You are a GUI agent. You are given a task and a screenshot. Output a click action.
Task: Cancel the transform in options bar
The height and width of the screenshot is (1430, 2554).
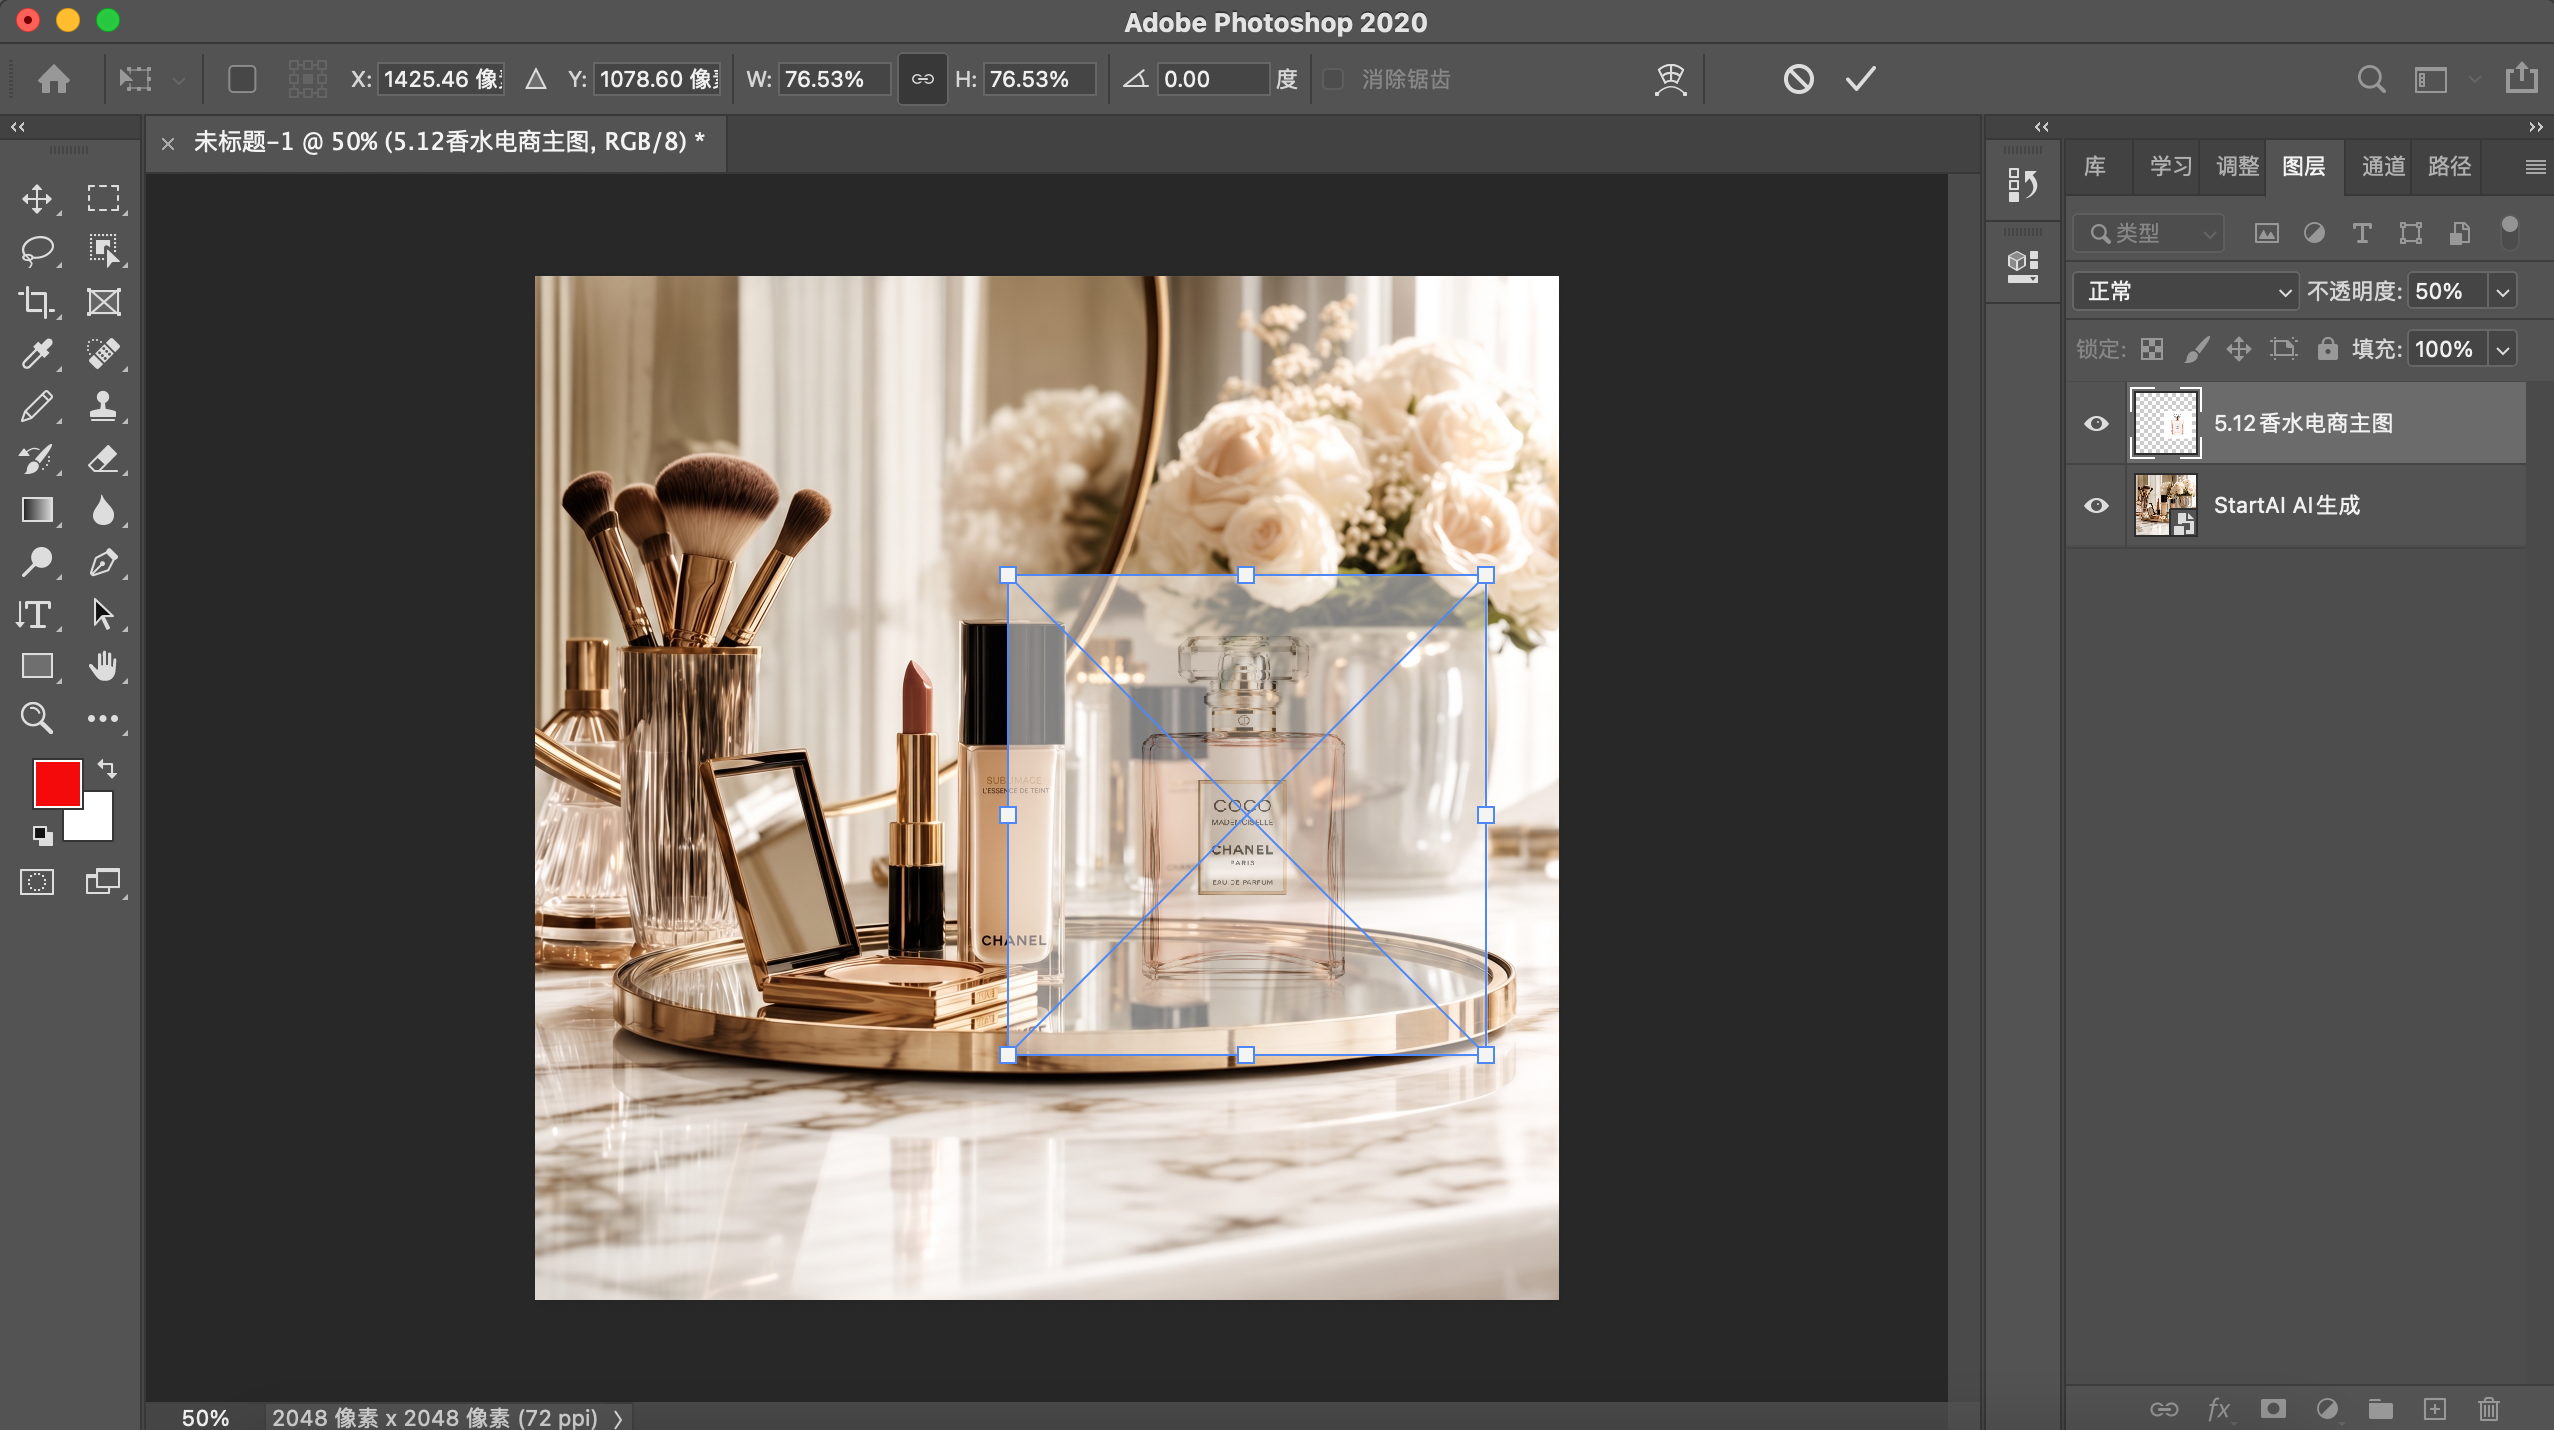click(1798, 79)
